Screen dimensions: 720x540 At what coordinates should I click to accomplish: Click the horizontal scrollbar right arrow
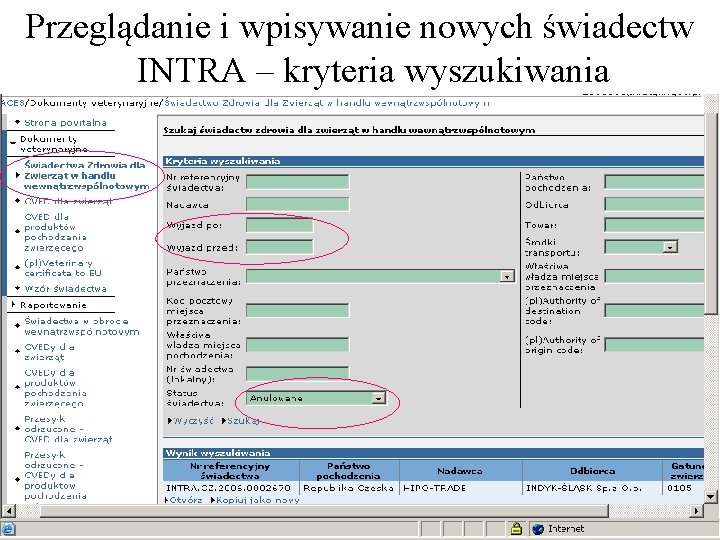(697, 511)
